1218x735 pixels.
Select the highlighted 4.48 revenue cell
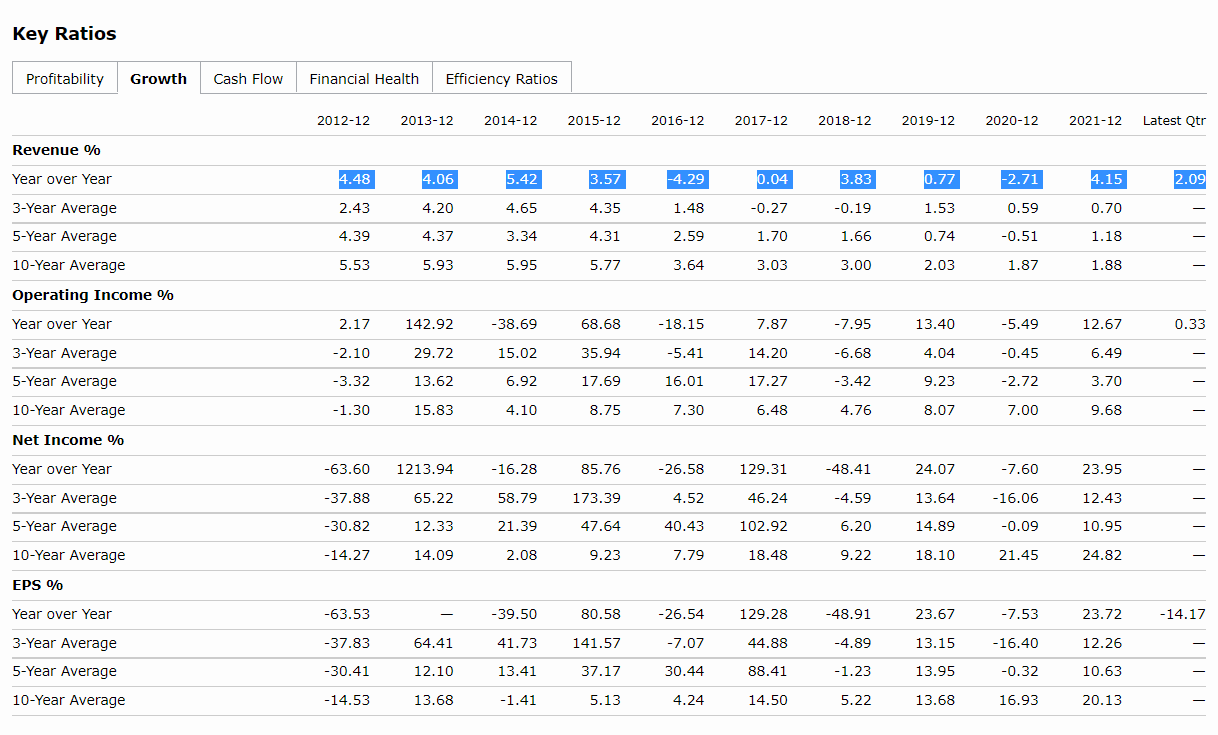coord(355,179)
